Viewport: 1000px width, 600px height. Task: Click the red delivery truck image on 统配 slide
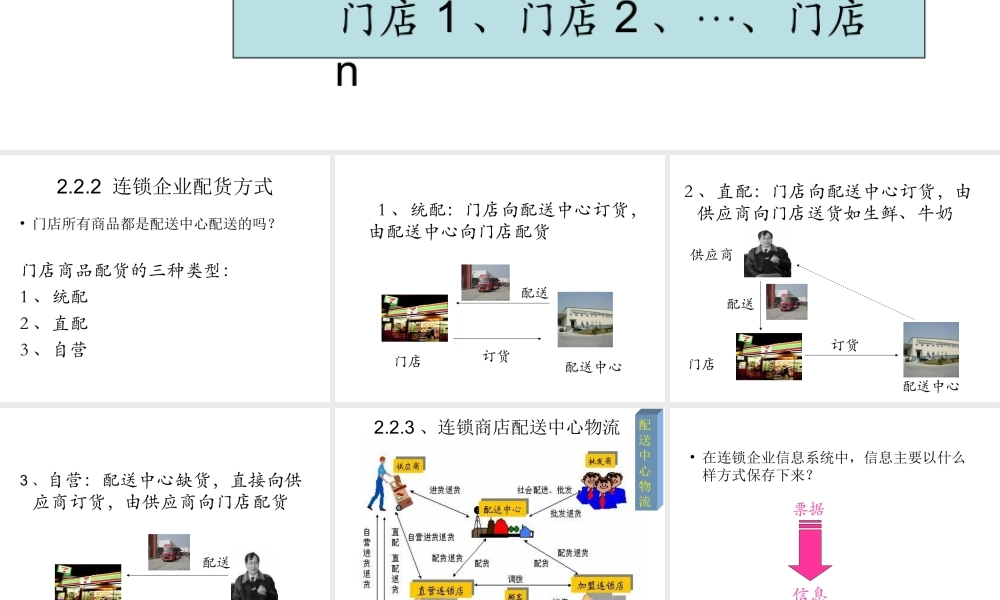(x=486, y=281)
